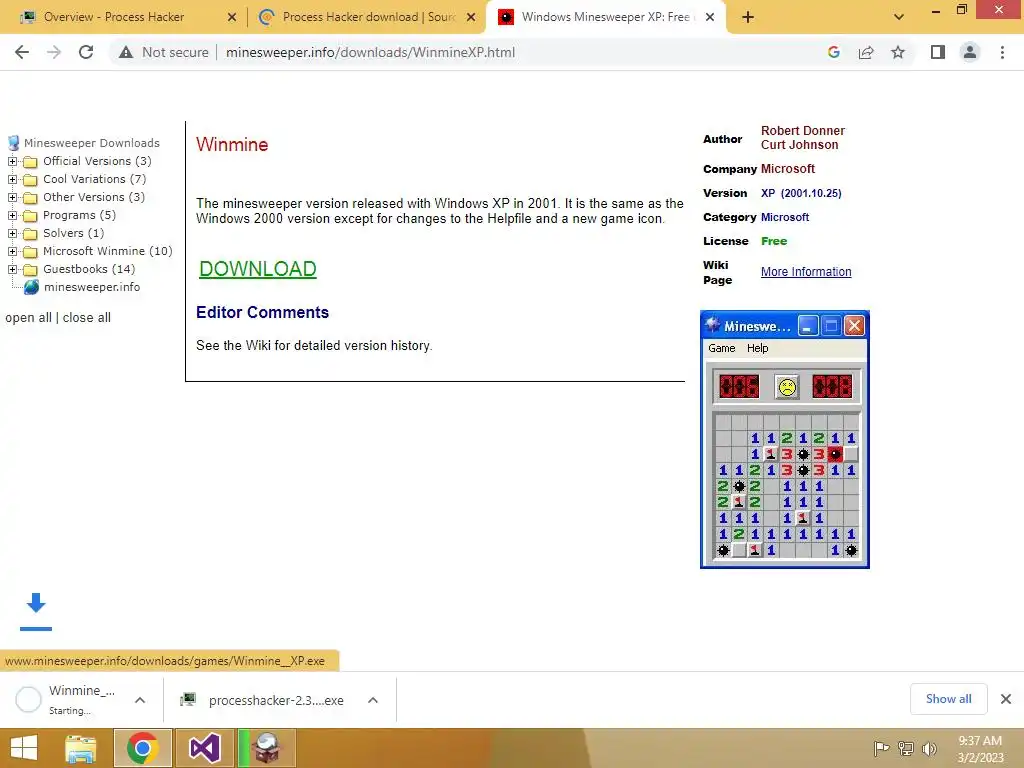
Task: Close the downloads bar
Action: [x=1006, y=699]
